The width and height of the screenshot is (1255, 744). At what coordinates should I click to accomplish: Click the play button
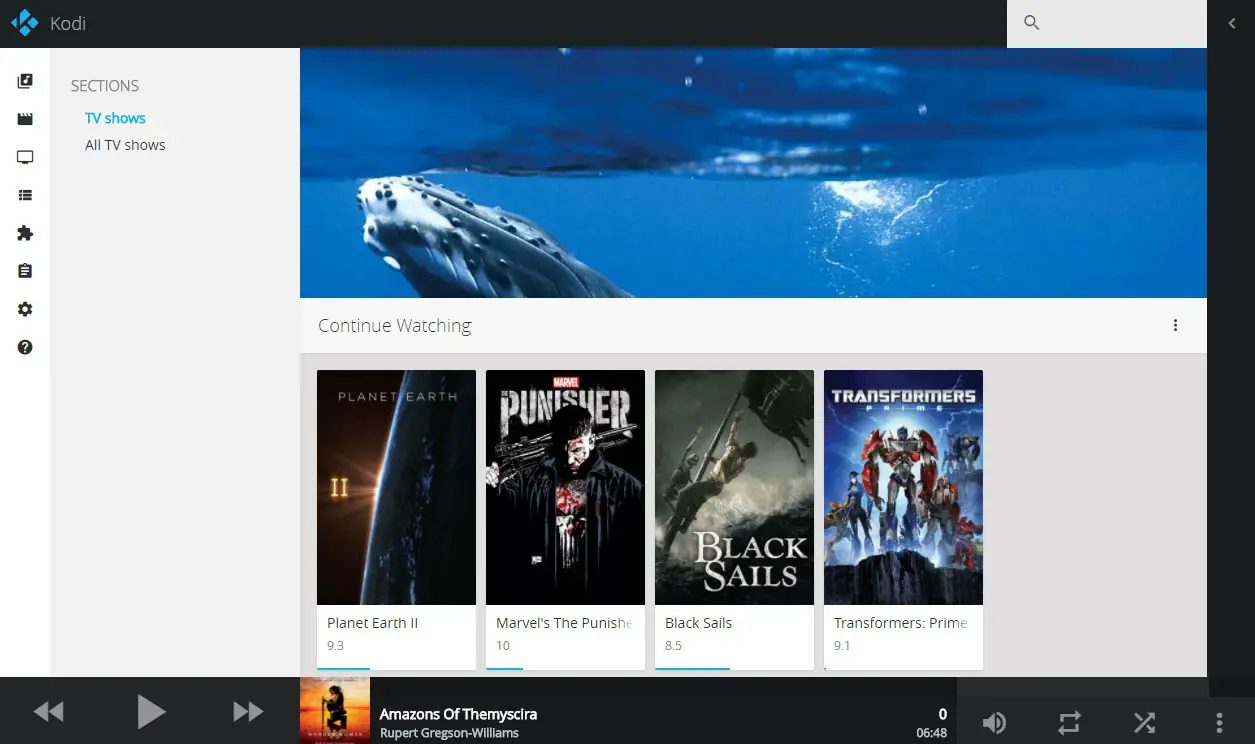tap(150, 711)
